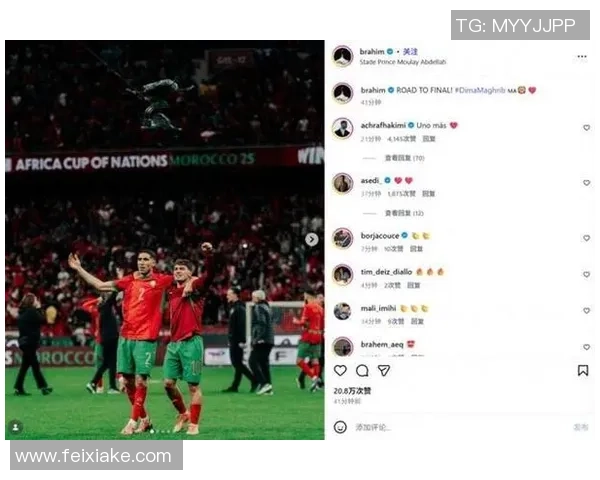Select the carousel pagination dots below photo
Image resolution: width=600 pixels, height=480 pixels.
point(160,431)
